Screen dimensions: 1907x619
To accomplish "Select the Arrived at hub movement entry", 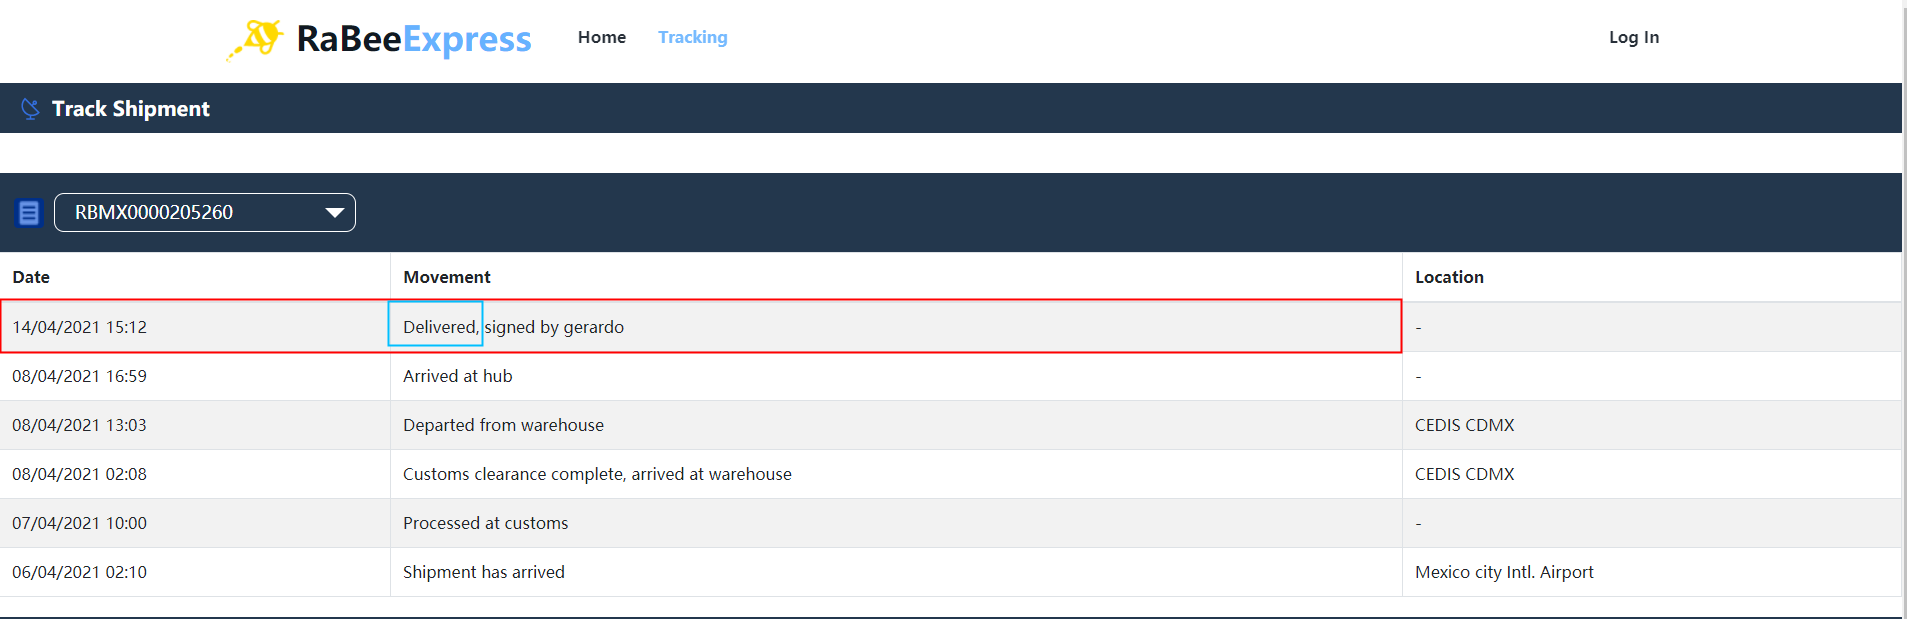I will [x=457, y=376].
